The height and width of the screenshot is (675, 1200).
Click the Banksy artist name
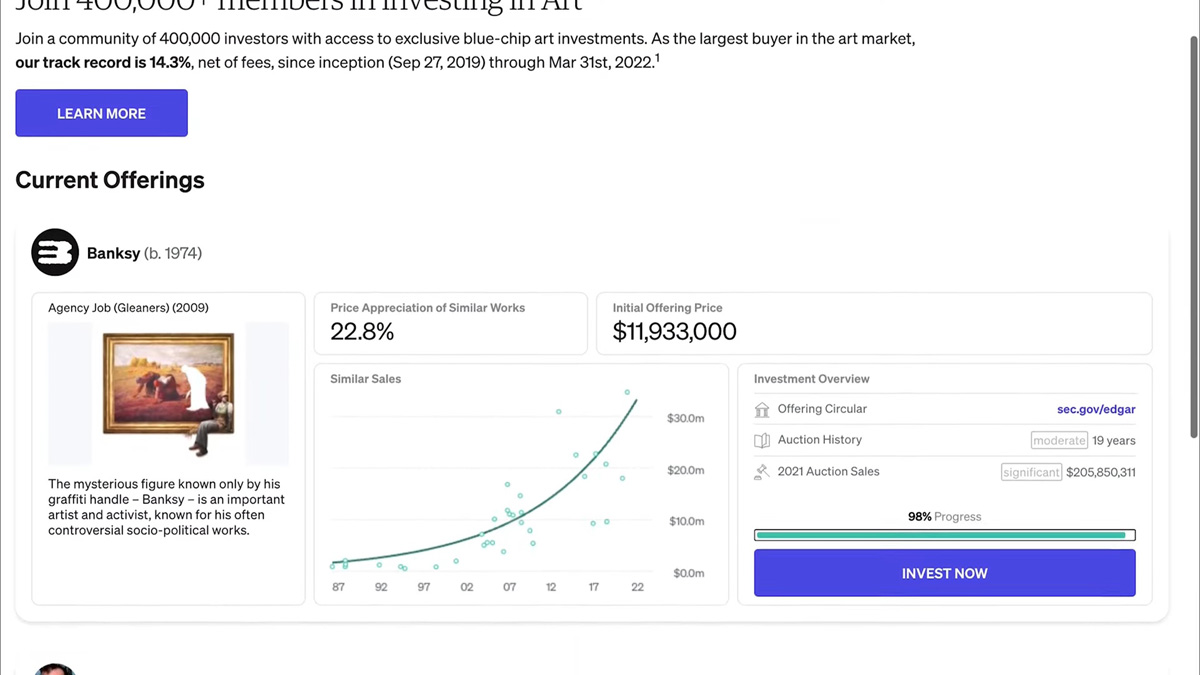point(113,253)
